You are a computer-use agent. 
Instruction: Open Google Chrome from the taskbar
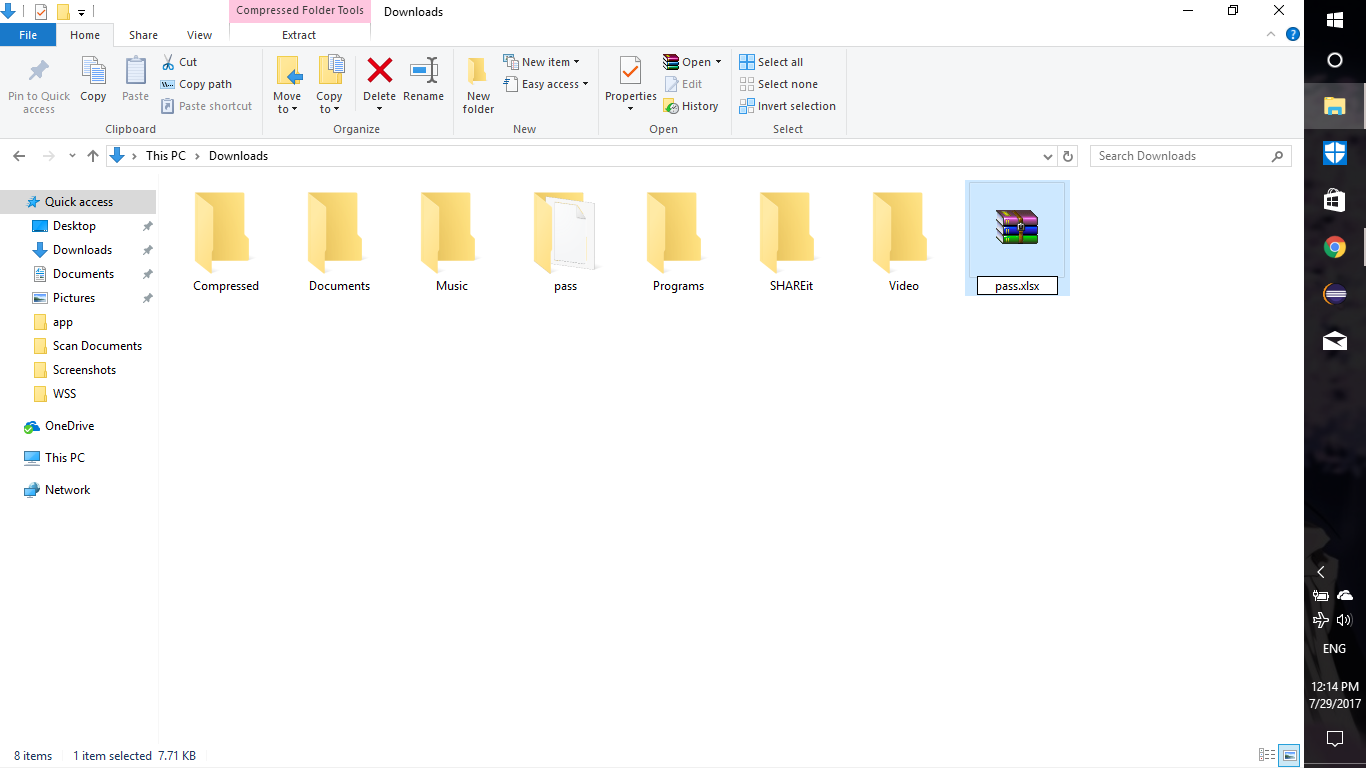[1334, 248]
